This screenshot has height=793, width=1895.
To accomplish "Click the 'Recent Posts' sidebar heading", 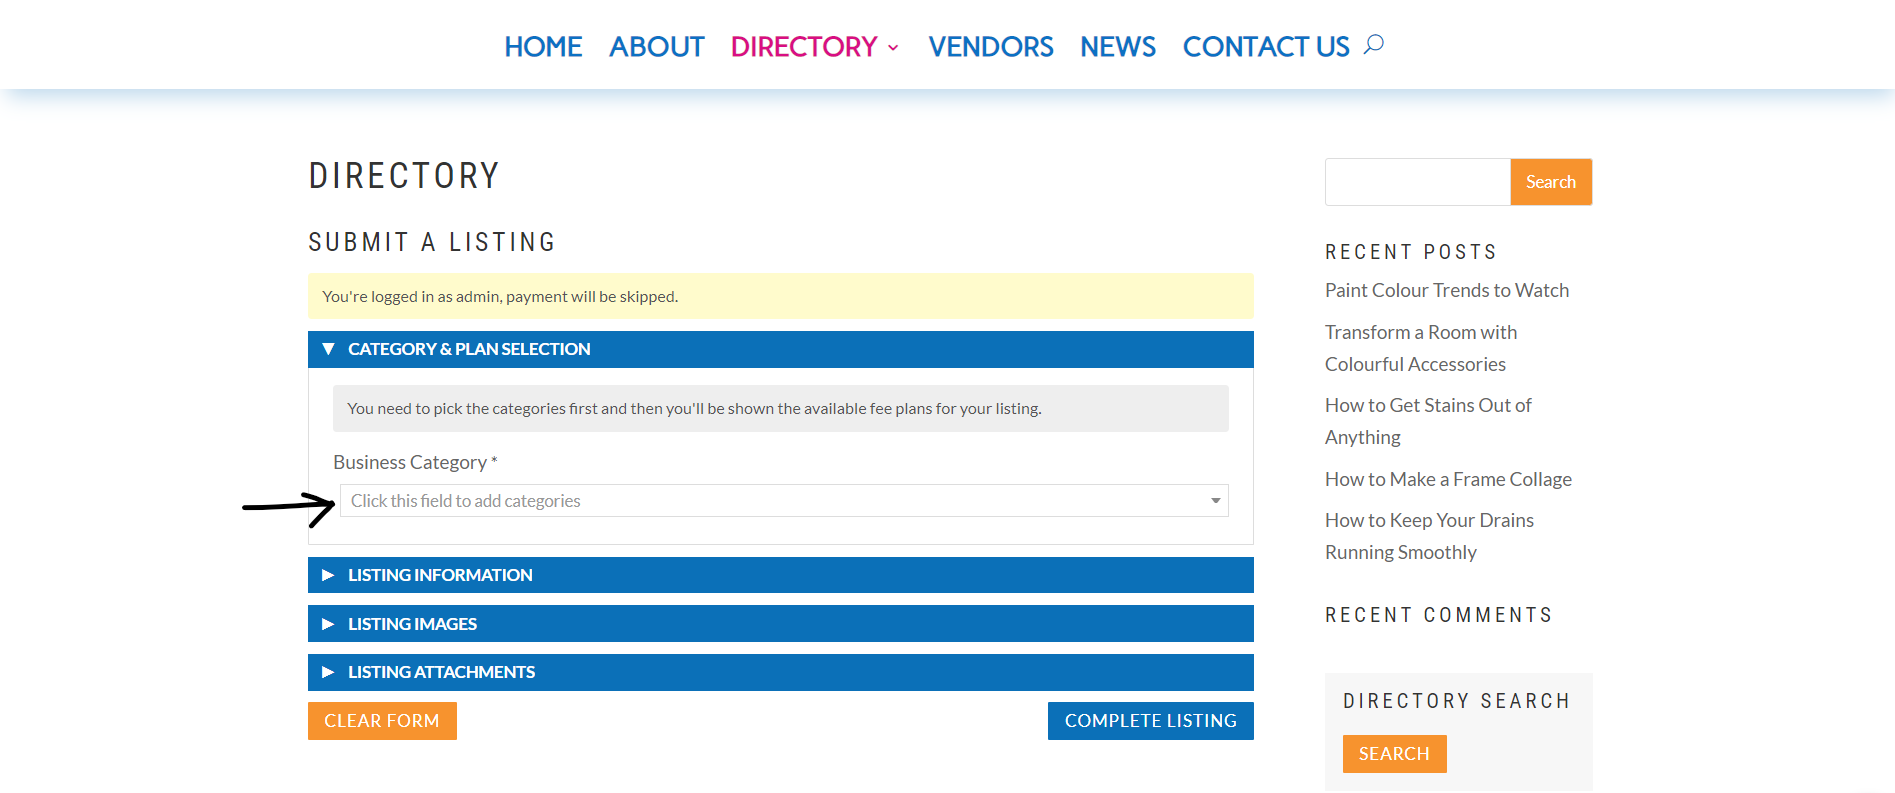I will [1411, 252].
